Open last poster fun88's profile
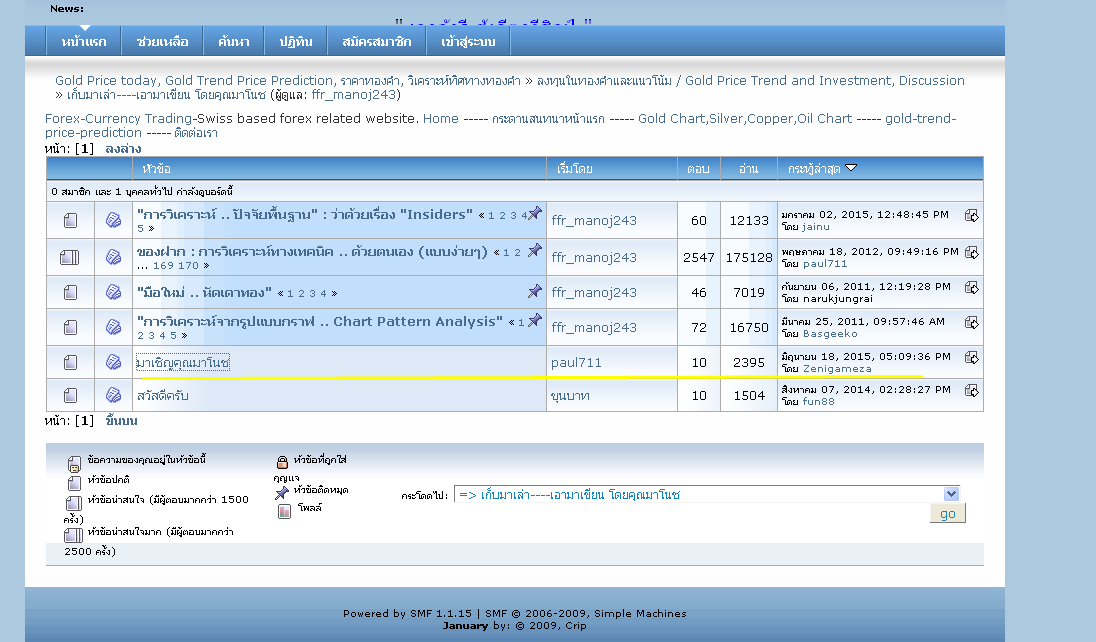This screenshot has width=1096, height=642. click(818, 401)
